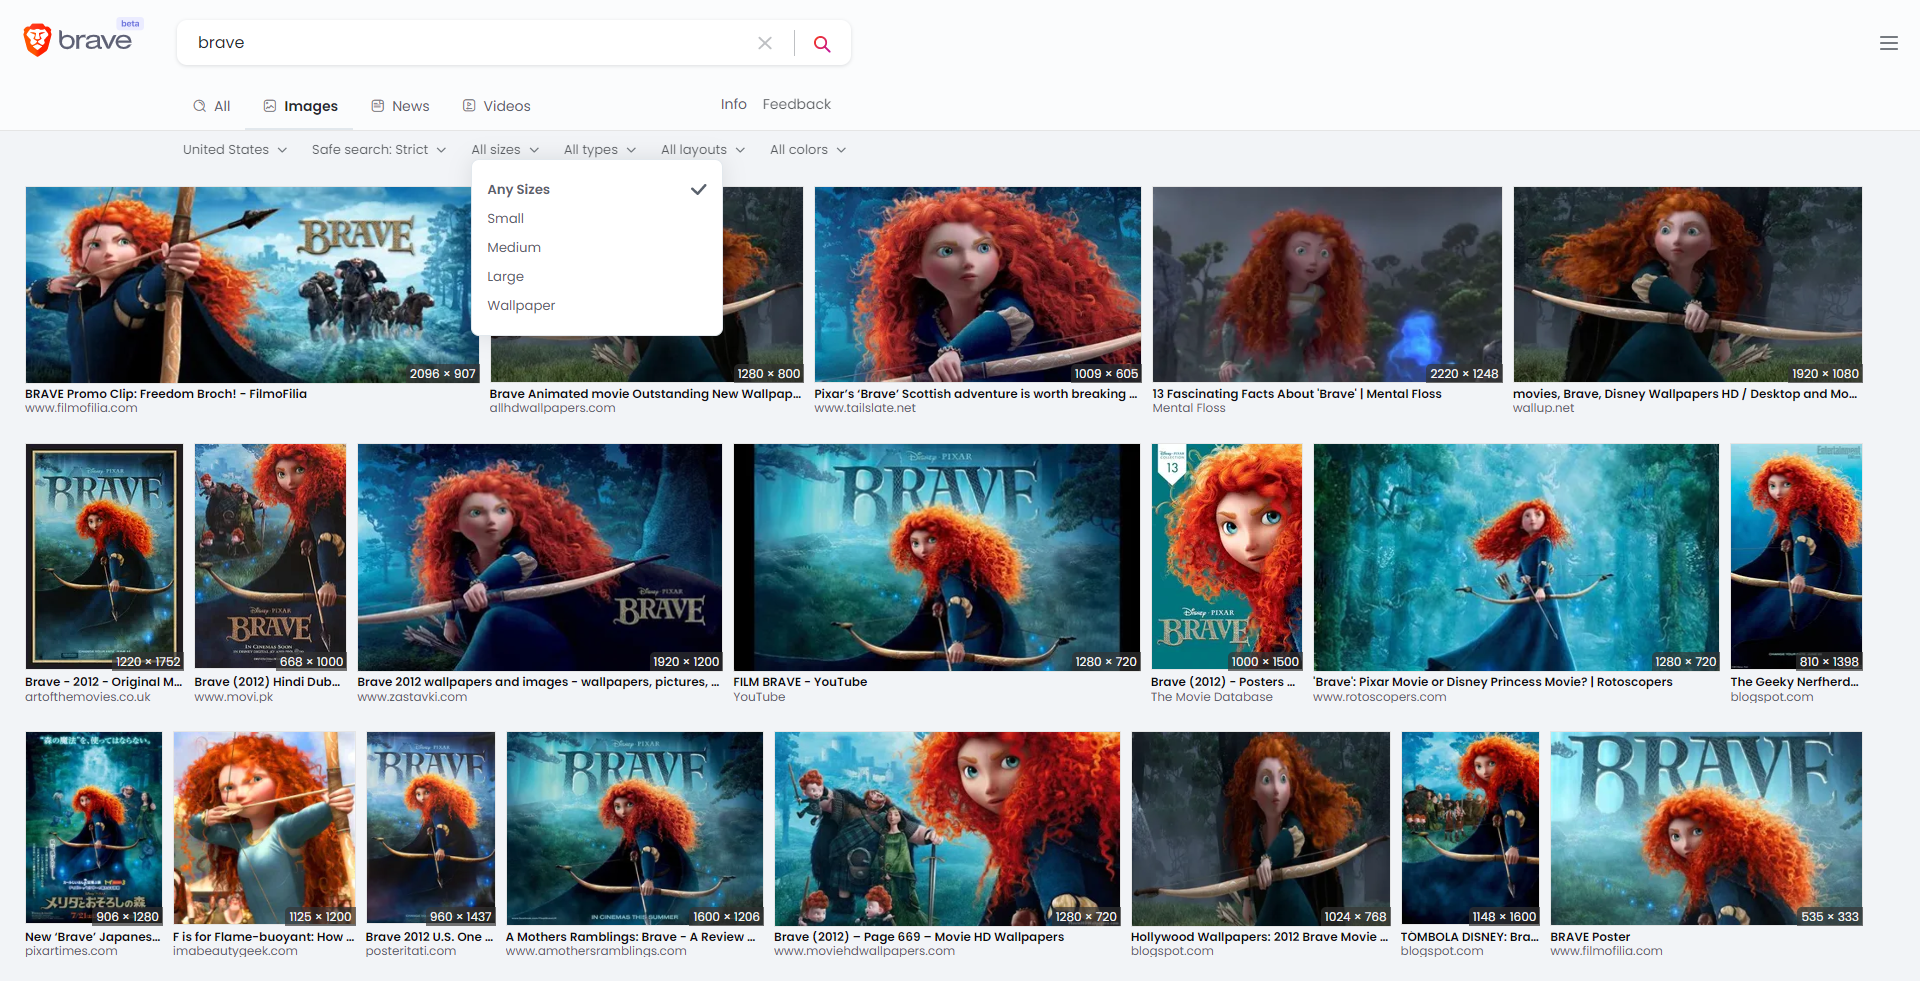Collapse the All sizes dropdown
The width and height of the screenshot is (1920, 981).
(x=505, y=149)
